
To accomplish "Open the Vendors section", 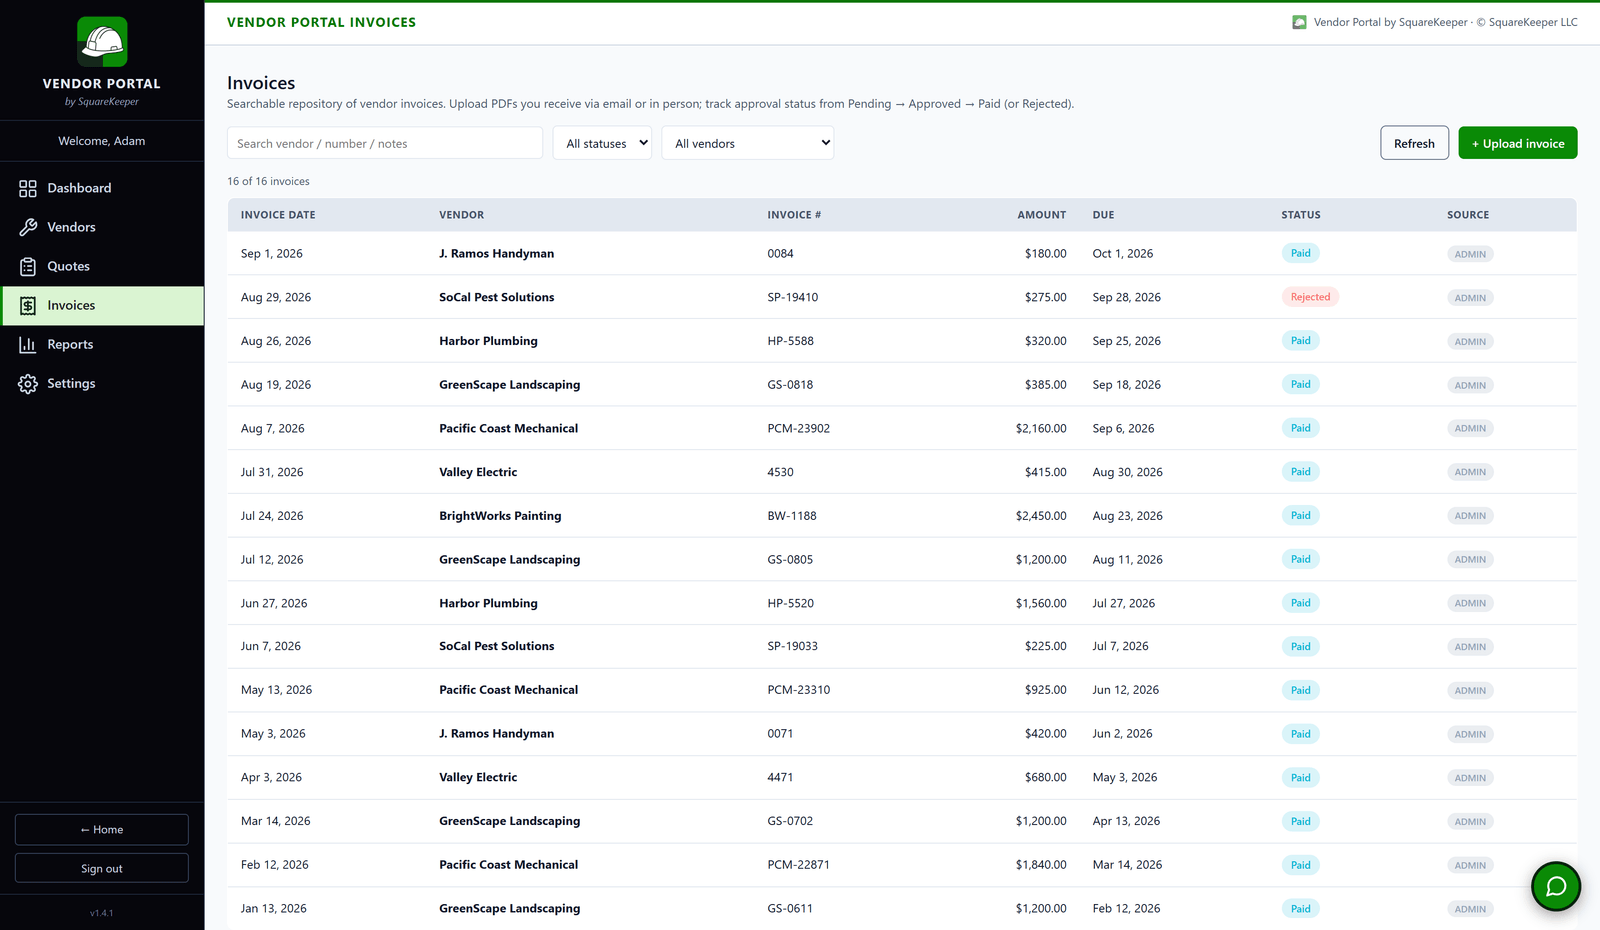I will click(x=102, y=227).
